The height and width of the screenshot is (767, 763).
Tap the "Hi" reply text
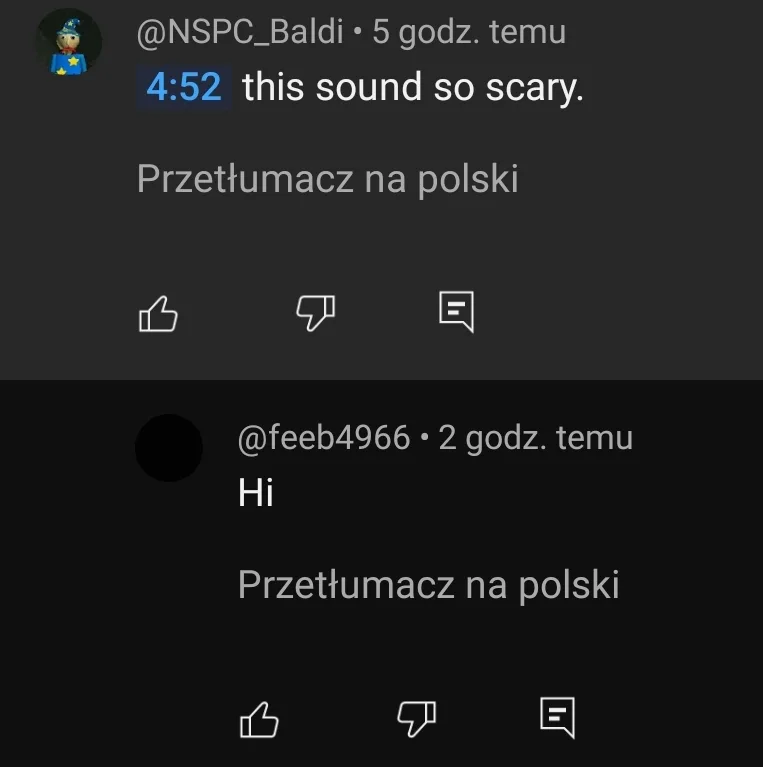click(256, 492)
